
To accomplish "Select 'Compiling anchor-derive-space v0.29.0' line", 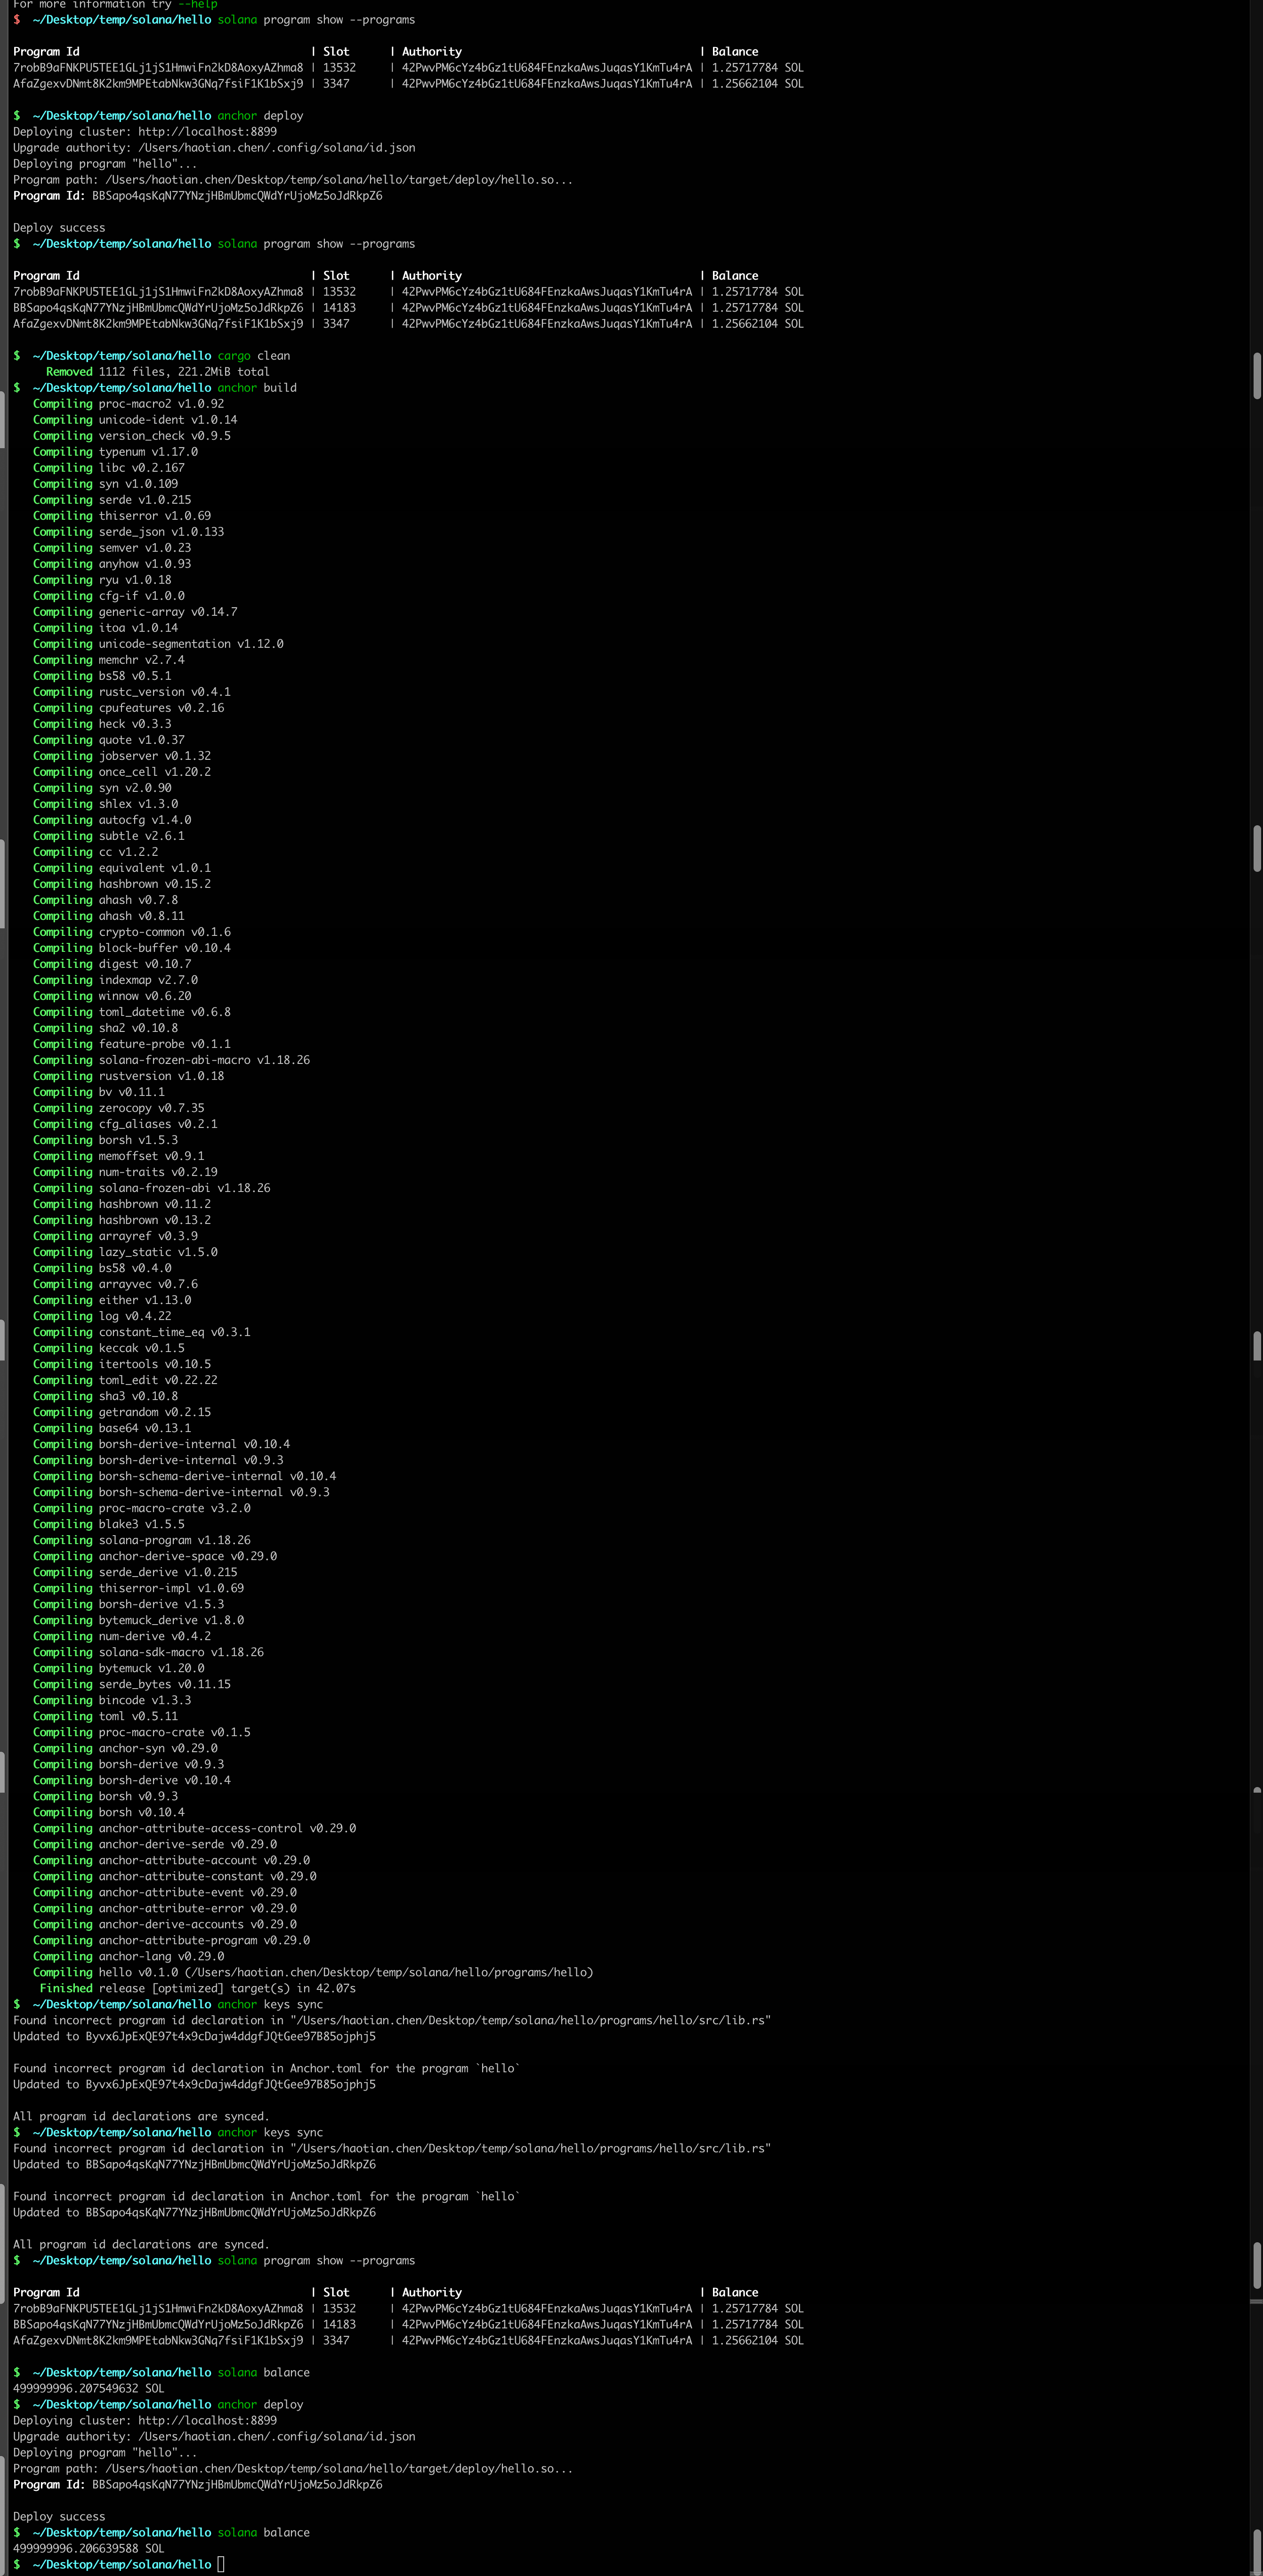I will [x=155, y=1556].
